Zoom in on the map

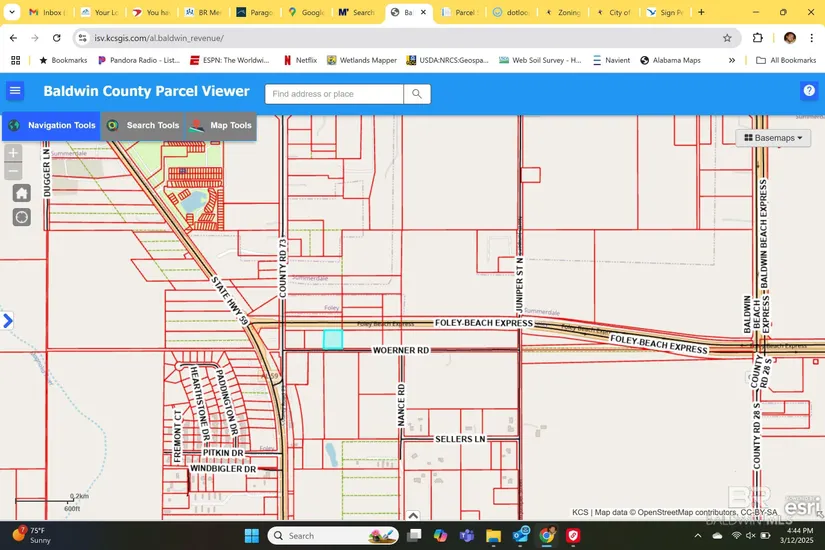[13, 153]
